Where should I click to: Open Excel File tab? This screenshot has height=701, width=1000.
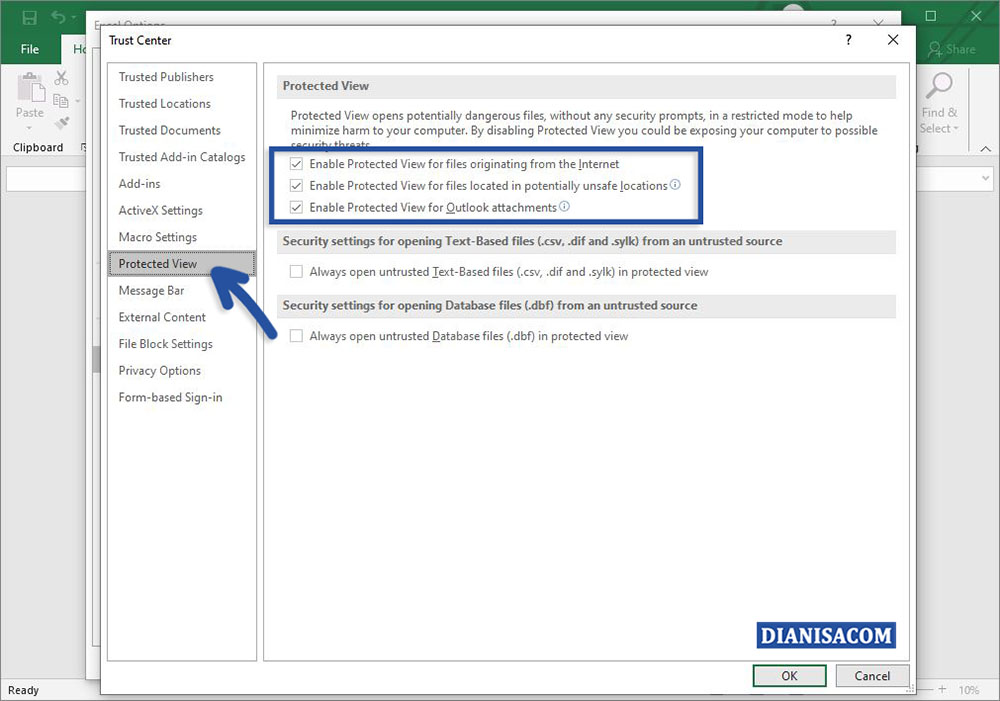[29, 49]
